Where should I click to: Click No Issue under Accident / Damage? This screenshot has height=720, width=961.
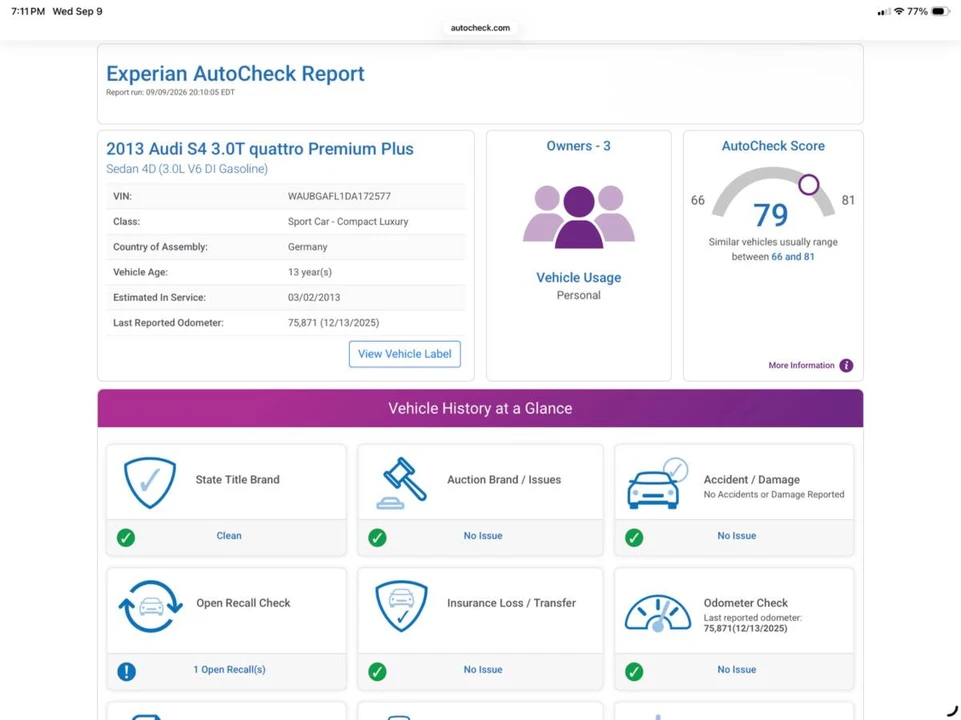[x=737, y=536]
